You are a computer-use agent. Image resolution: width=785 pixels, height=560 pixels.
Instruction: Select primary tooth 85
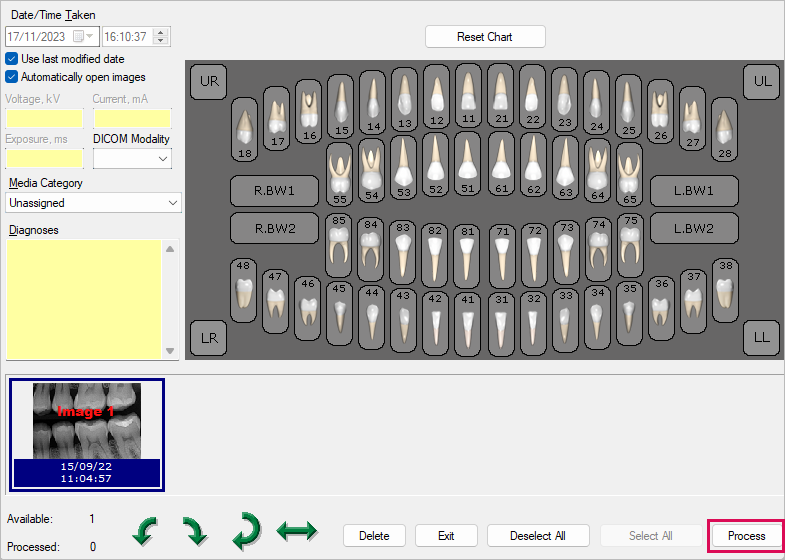338,245
